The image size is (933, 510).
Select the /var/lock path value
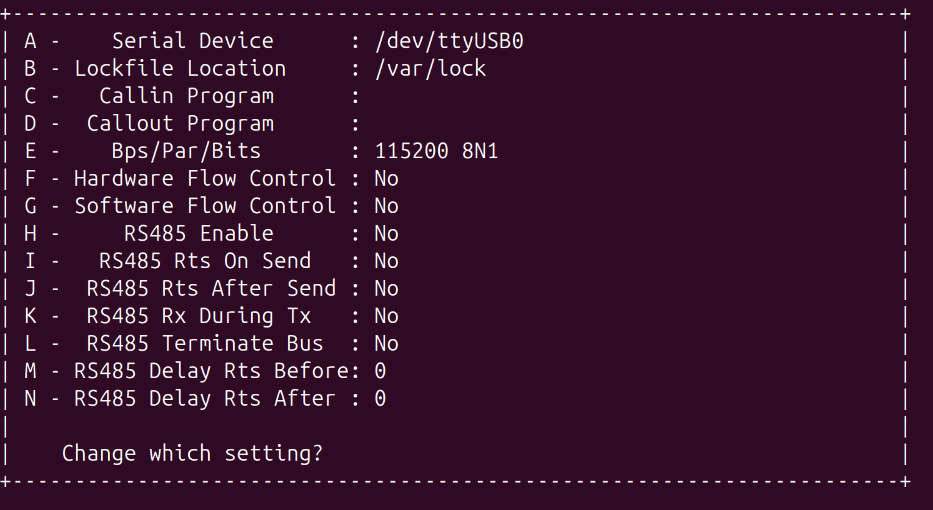click(430, 69)
